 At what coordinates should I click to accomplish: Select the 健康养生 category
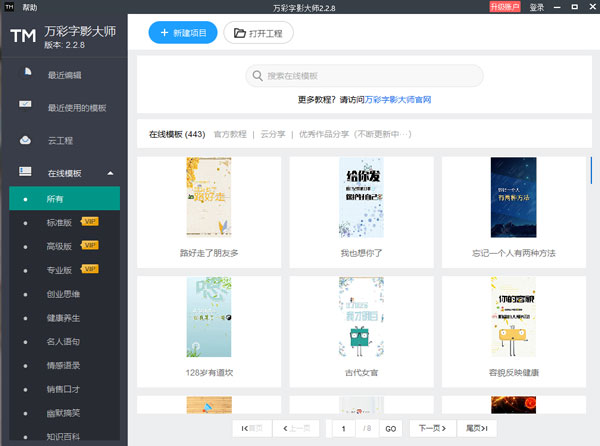pos(64,317)
